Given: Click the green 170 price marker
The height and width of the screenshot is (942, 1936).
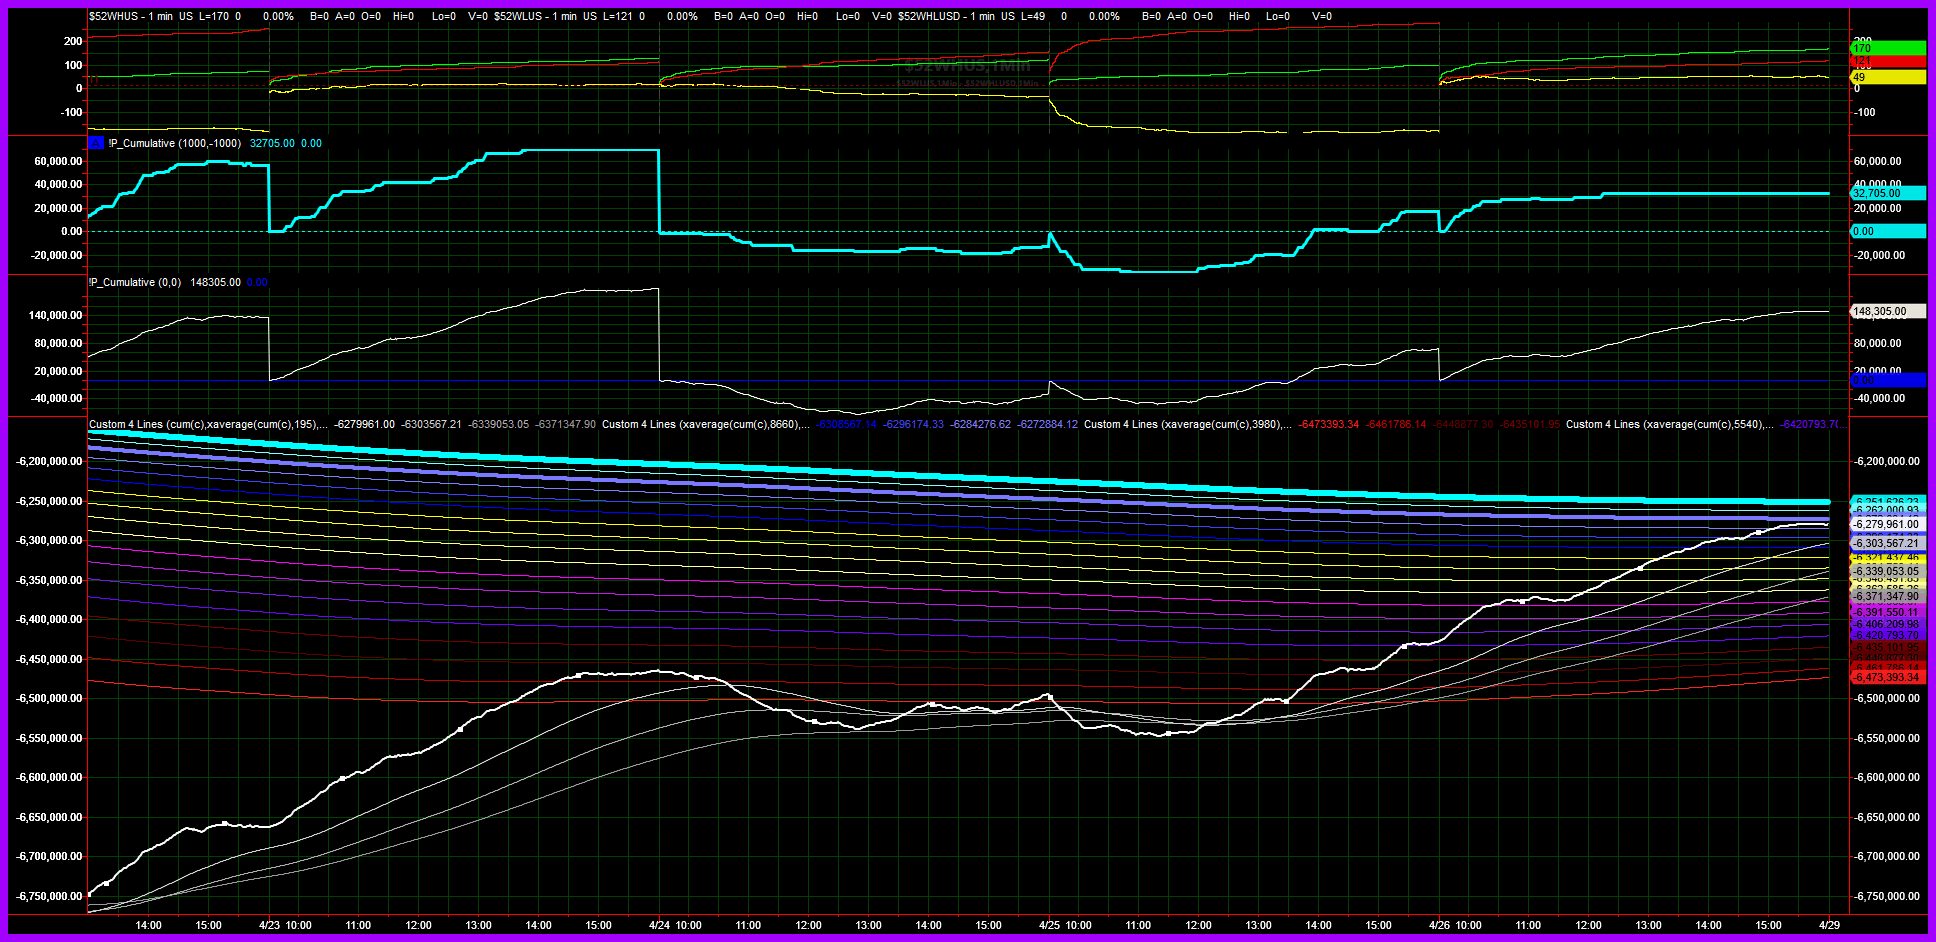Looking at the screenshot, I should click(x=1887, y=48).
